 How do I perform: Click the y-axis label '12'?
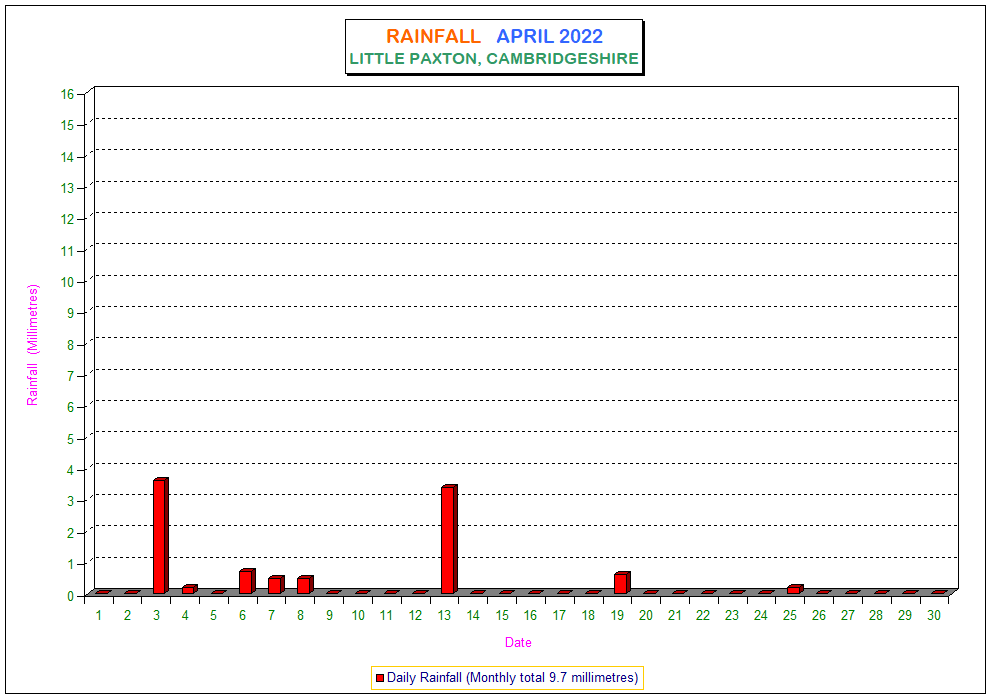[68, 220]
